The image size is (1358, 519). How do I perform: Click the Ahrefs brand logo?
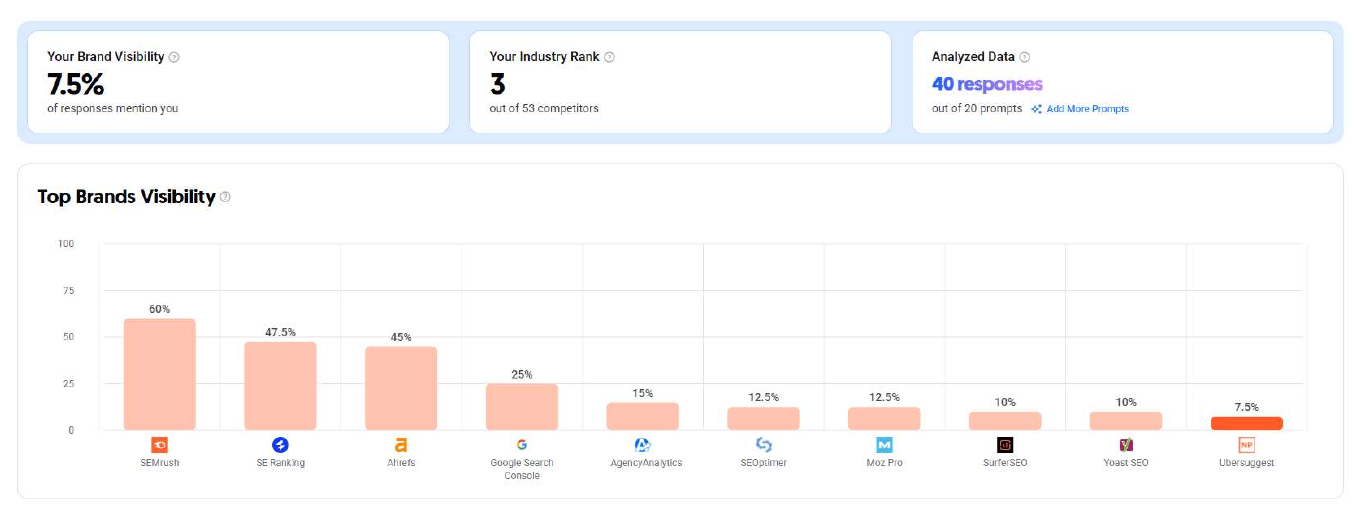point(401,445)
